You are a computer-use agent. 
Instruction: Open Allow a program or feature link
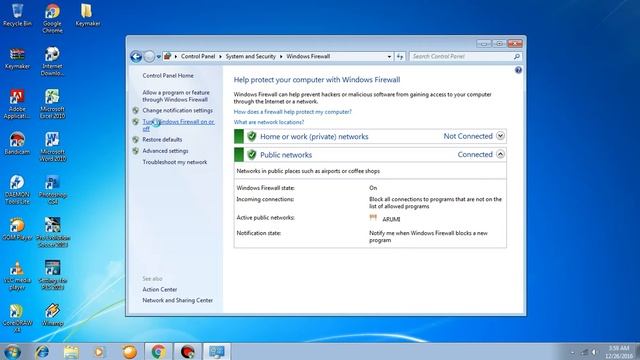pos(176,96)
